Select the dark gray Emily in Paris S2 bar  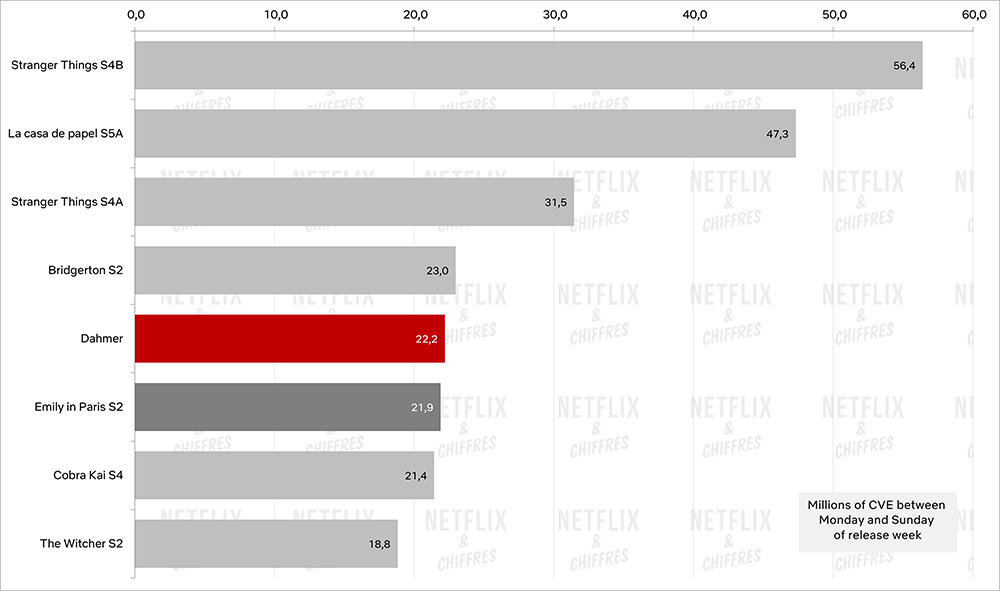pos(288,407)
